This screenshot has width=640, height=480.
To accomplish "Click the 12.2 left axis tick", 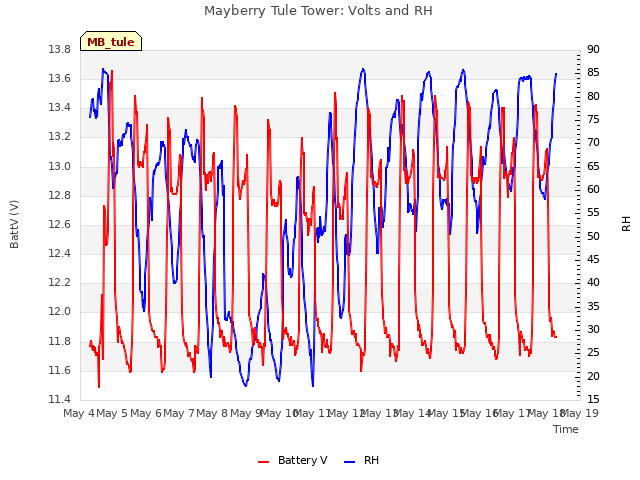I will pyautogui.click(x=60, y=282).
